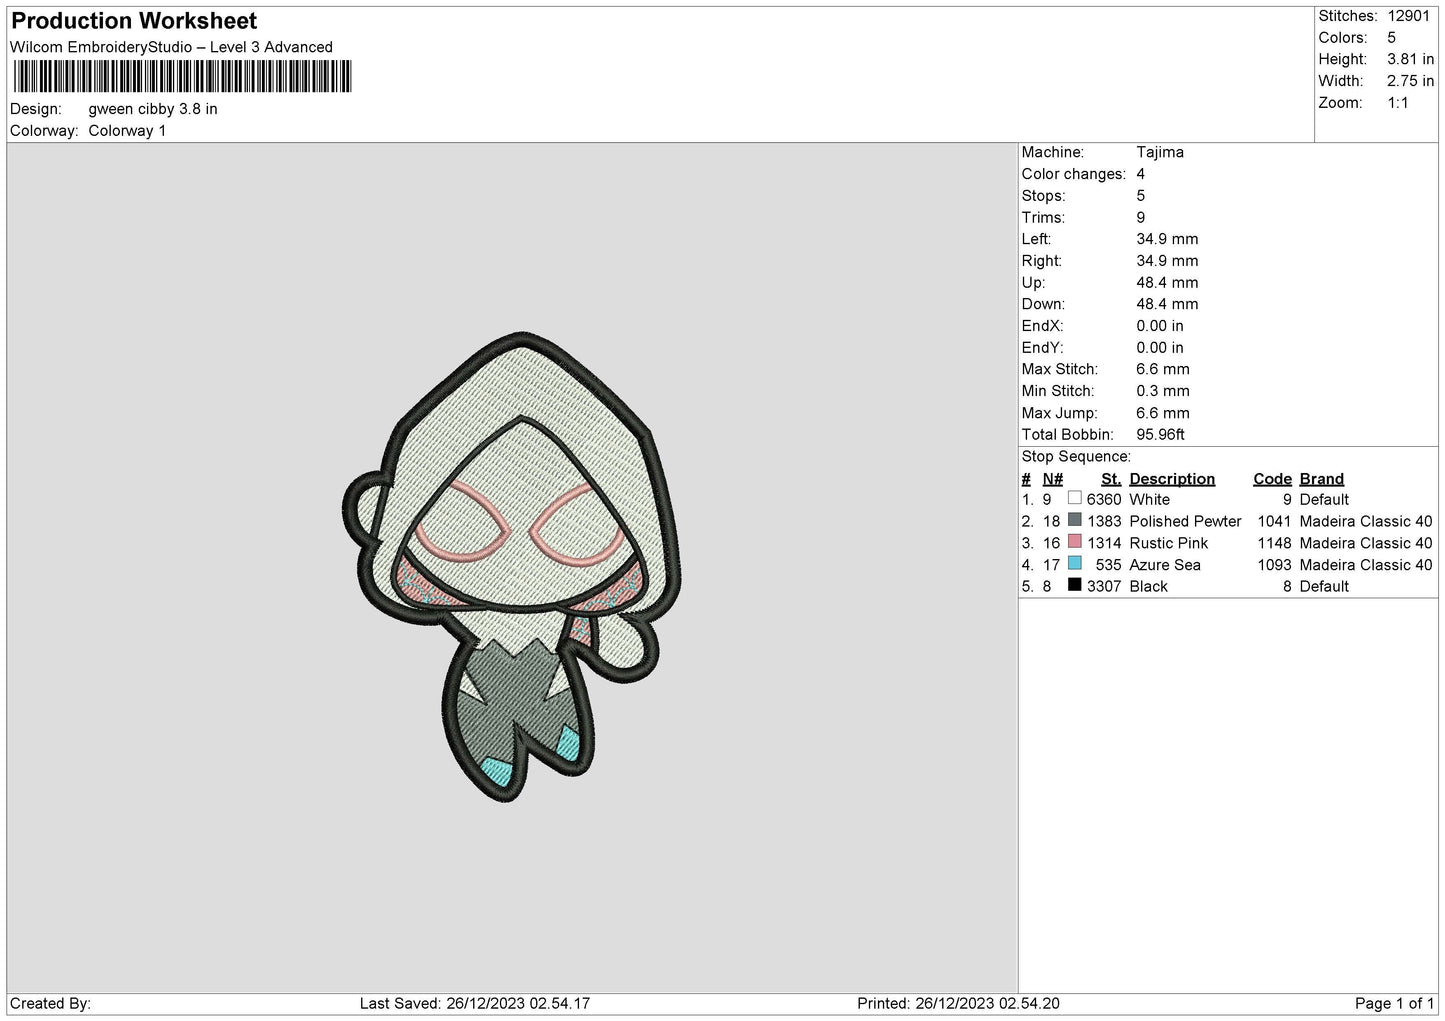The image size is (1445, 1021).
Task: Click code "1041" in Polished Pewter row
Action: [1275, 521]
